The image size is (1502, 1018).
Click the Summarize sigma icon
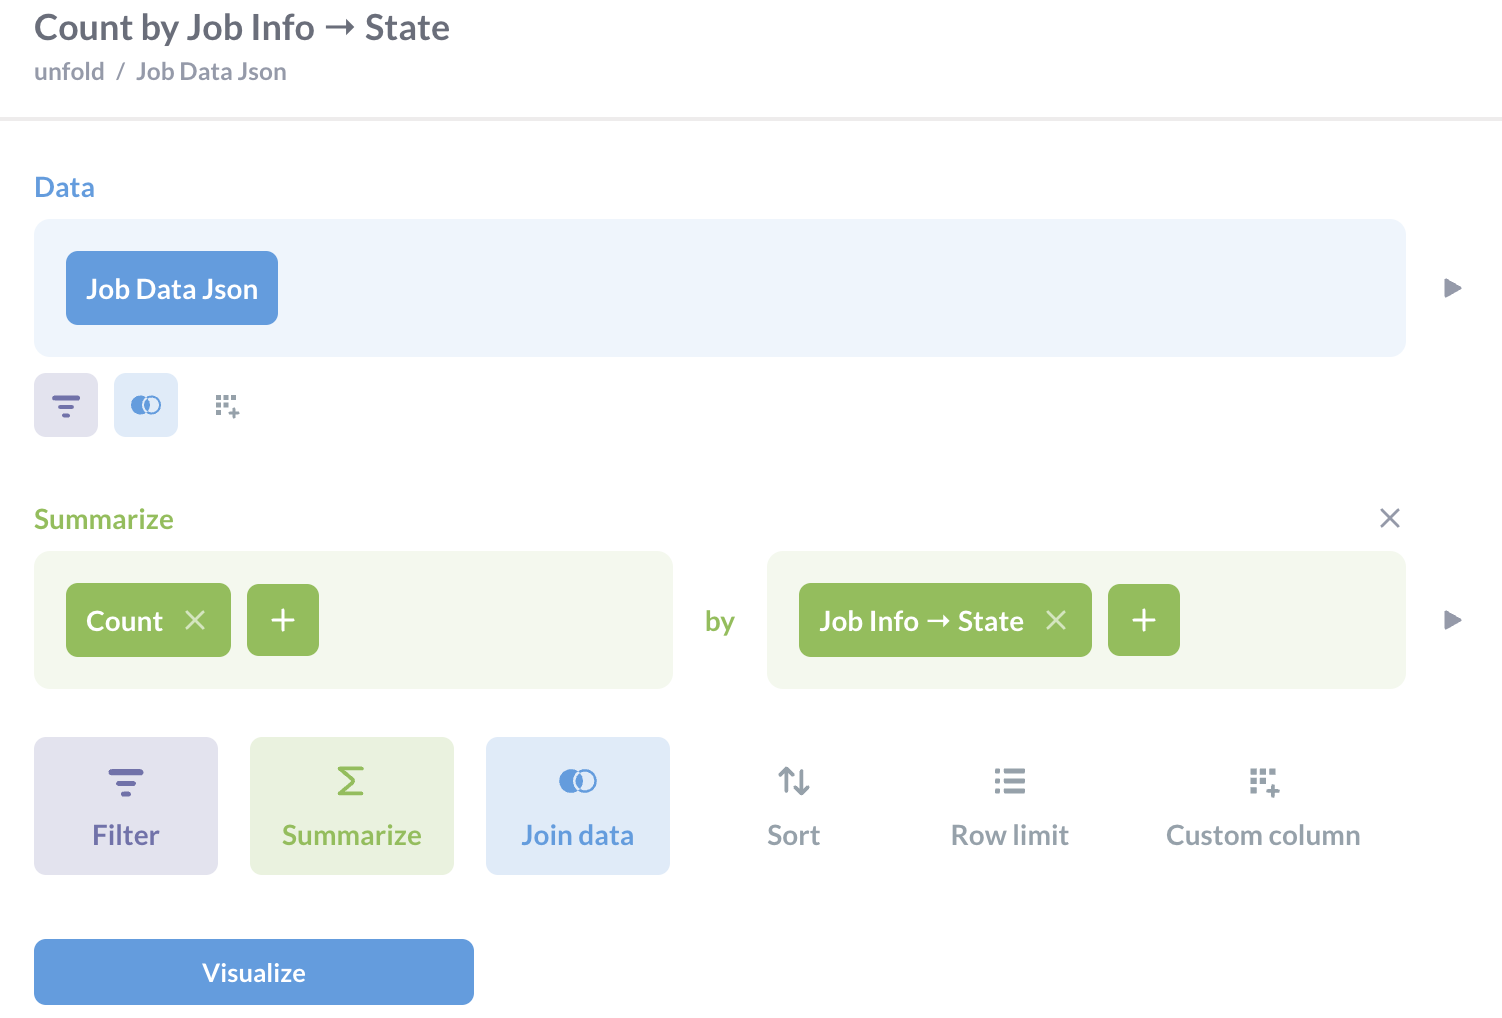(351, 781)
